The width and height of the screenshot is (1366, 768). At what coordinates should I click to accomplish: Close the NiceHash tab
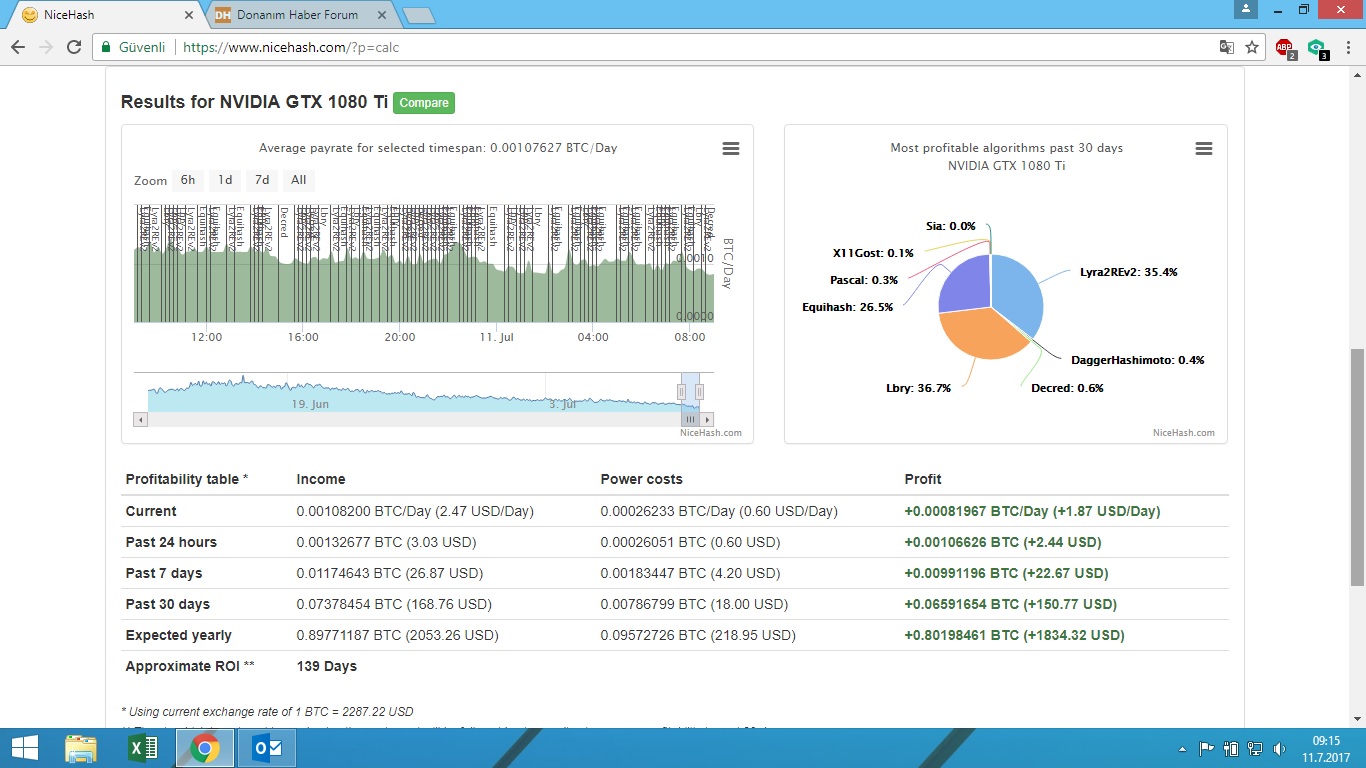(x=190, y=15)
